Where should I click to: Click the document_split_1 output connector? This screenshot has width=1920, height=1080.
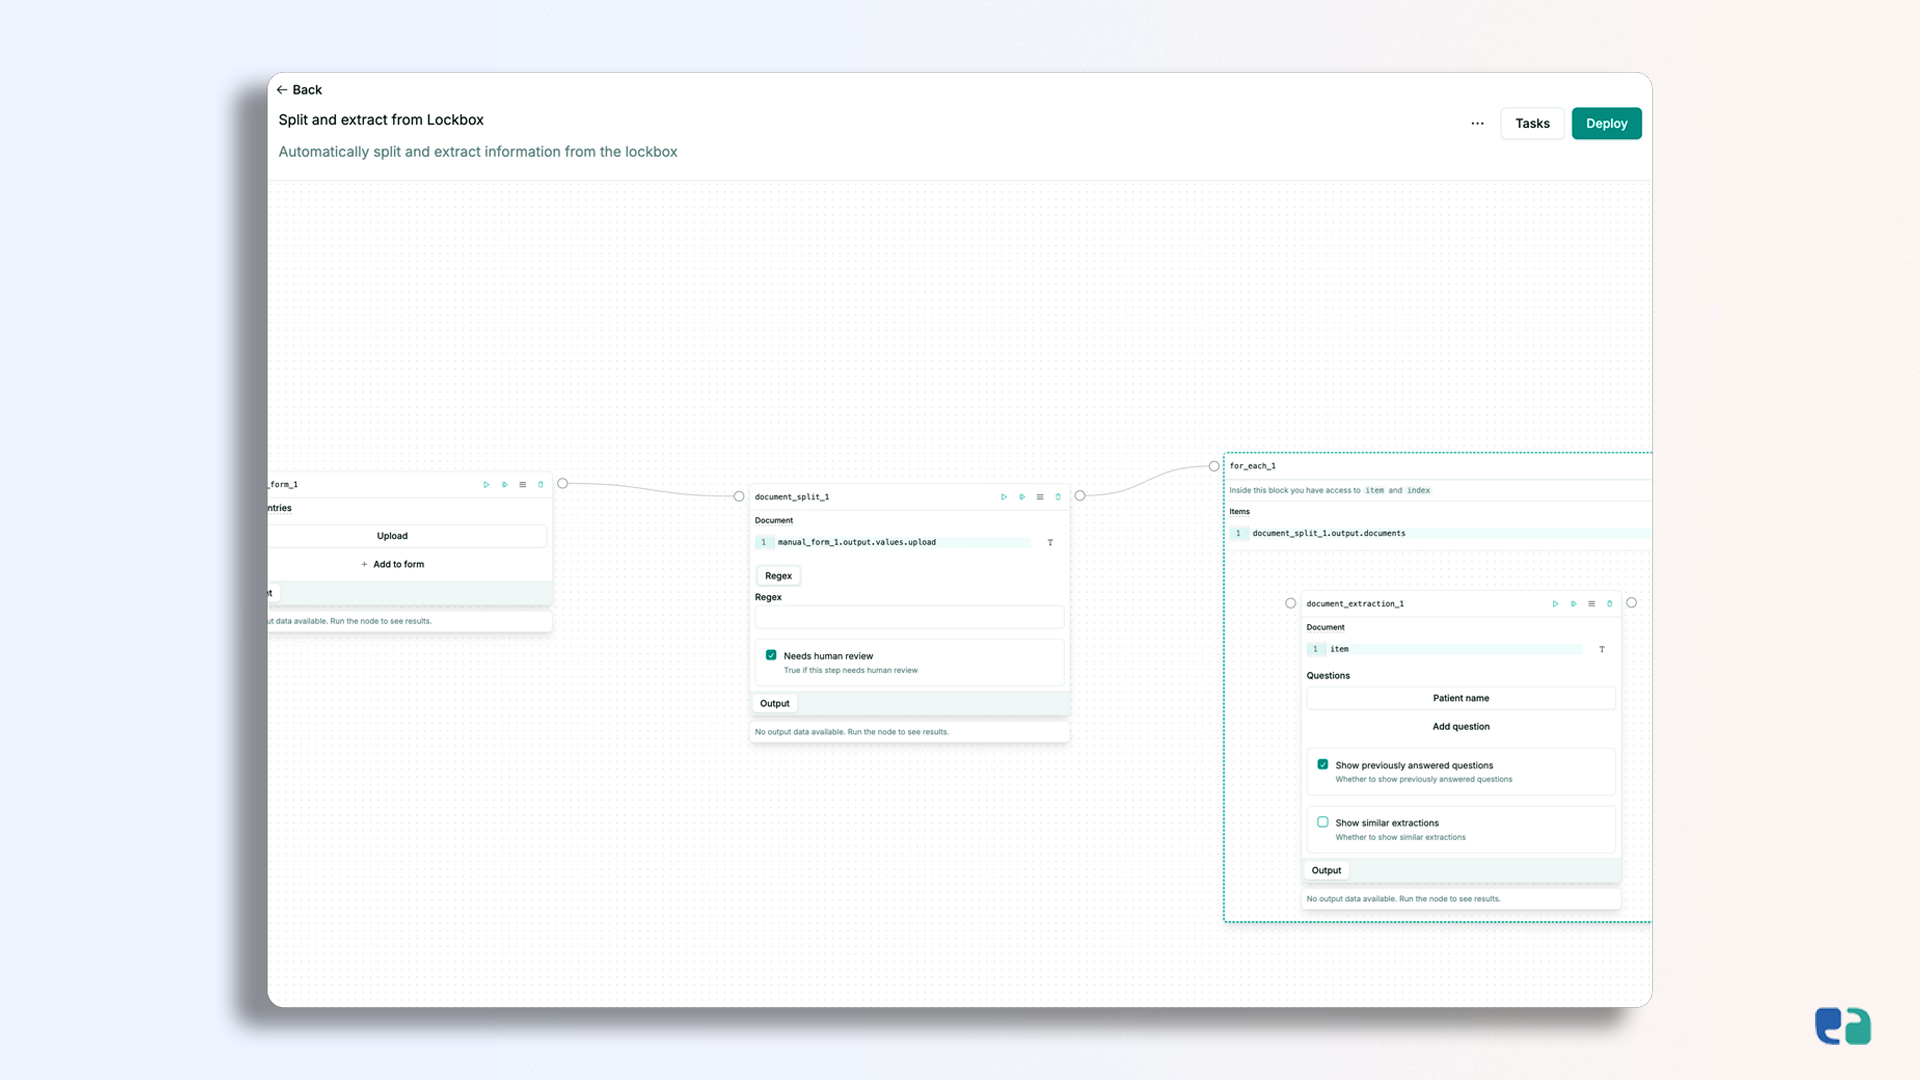click(x=1080, y=496)
